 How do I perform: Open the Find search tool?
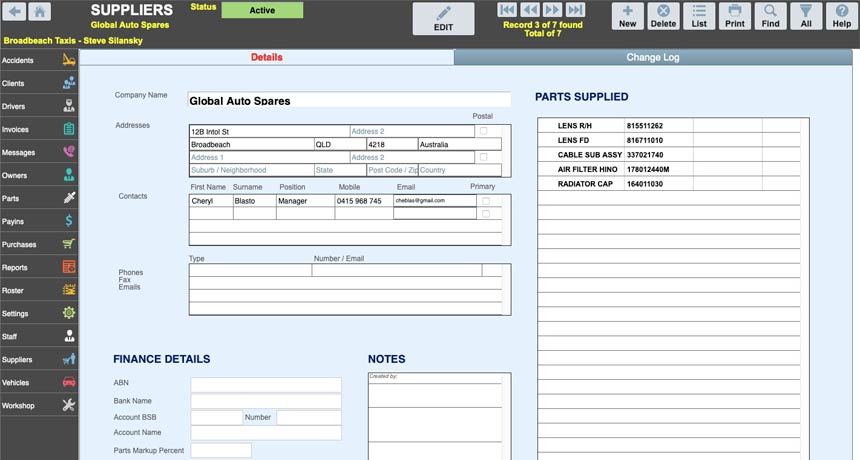tap(770, 16)
